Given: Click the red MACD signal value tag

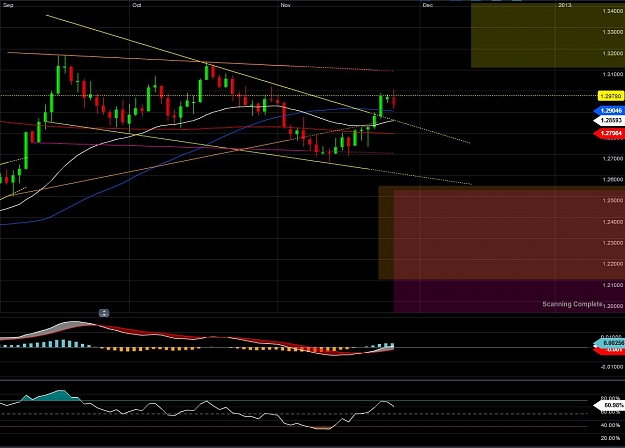Looking at the screenshot, I should click(x=610, y=350).
